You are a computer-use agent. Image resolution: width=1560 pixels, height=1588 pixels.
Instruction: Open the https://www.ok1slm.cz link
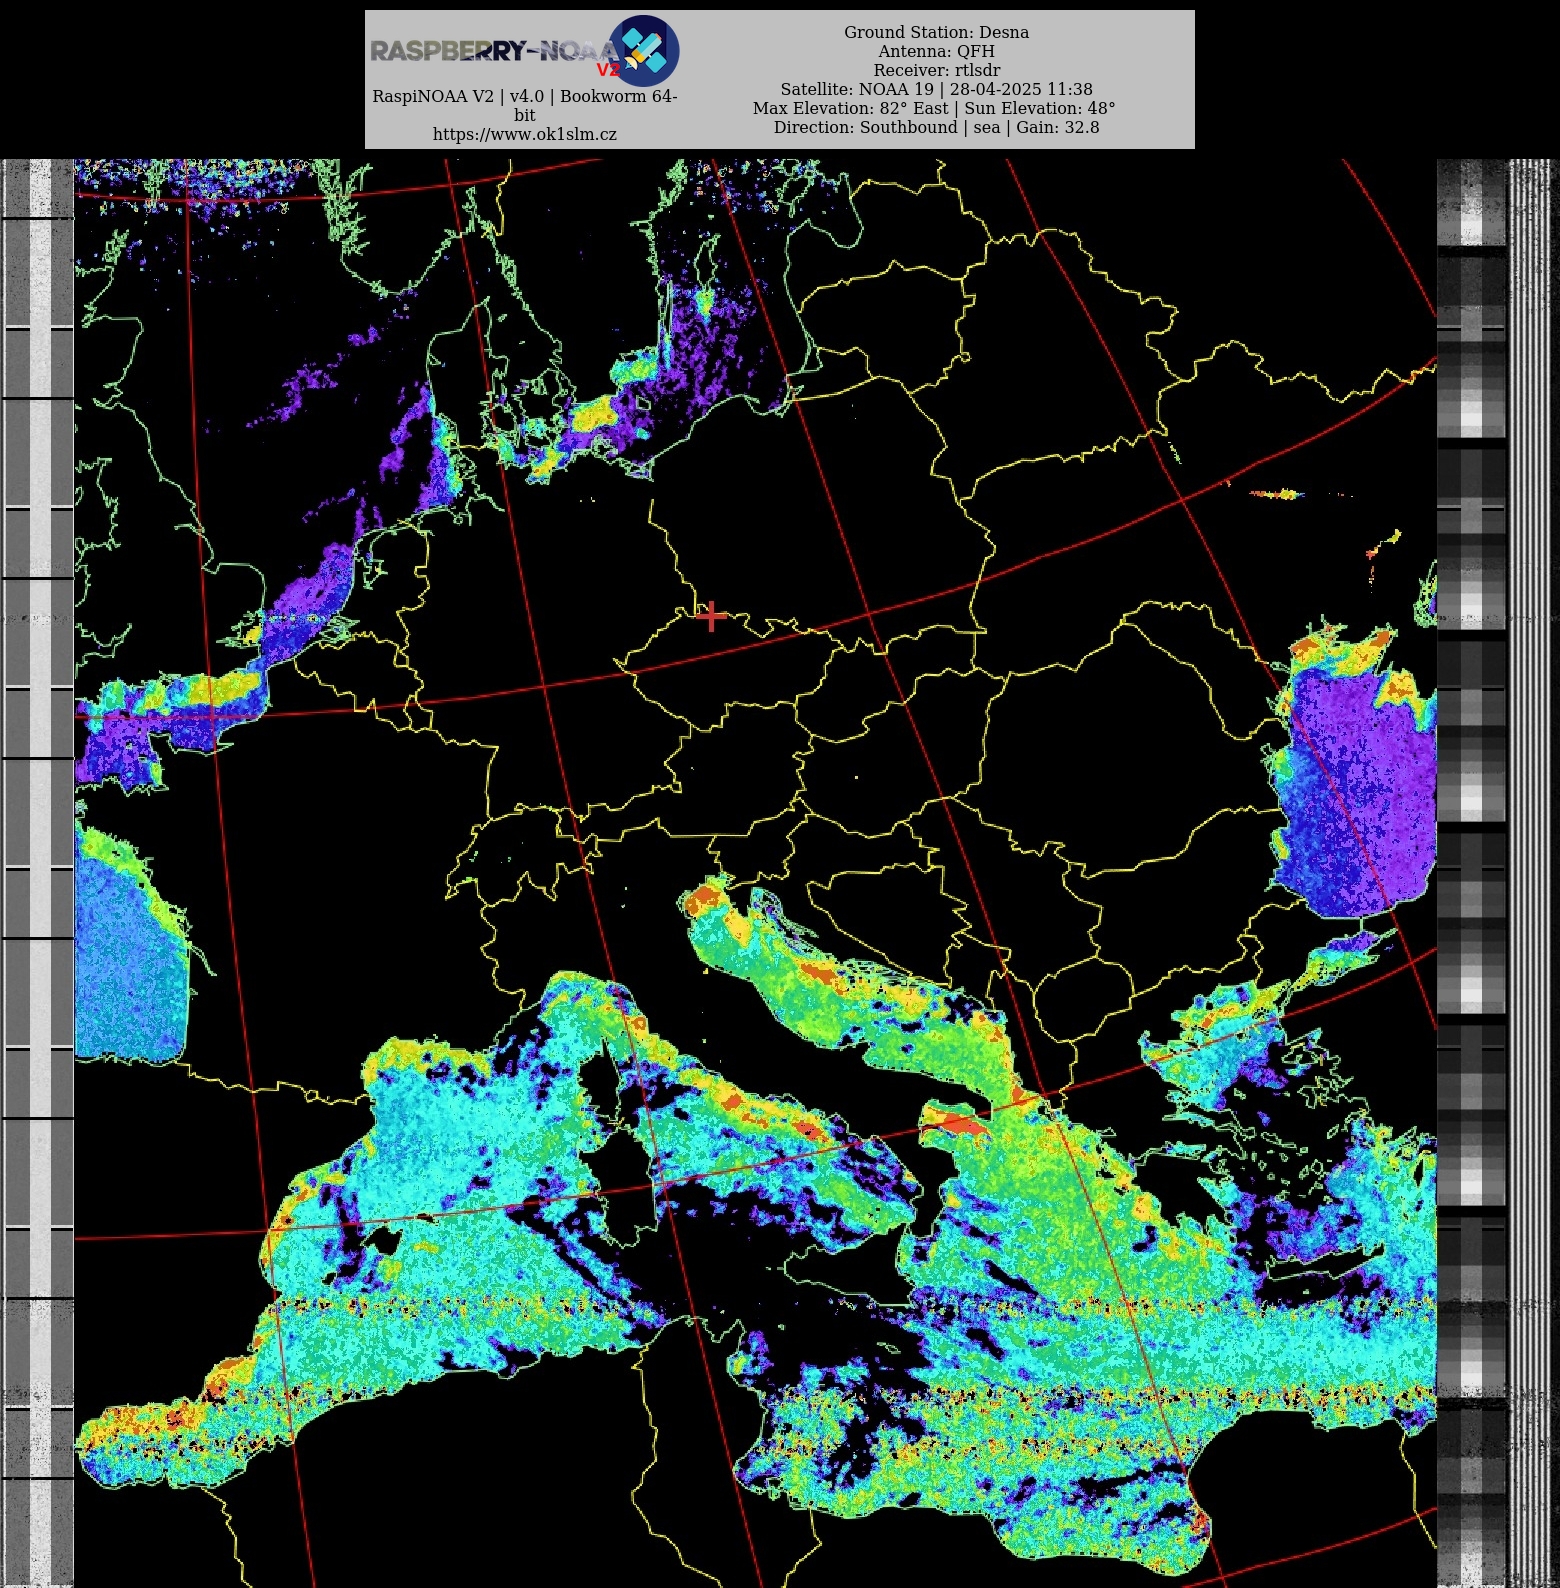pos(524,134)
